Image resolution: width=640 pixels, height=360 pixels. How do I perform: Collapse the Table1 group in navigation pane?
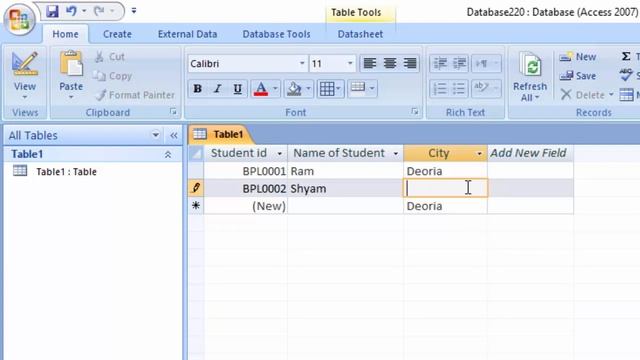(x=168, y=154)
